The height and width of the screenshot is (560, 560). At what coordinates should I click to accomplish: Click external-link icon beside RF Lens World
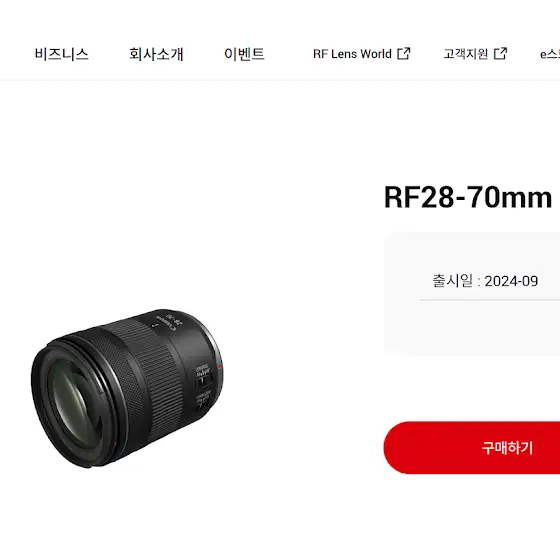click(x=404, y=54)
